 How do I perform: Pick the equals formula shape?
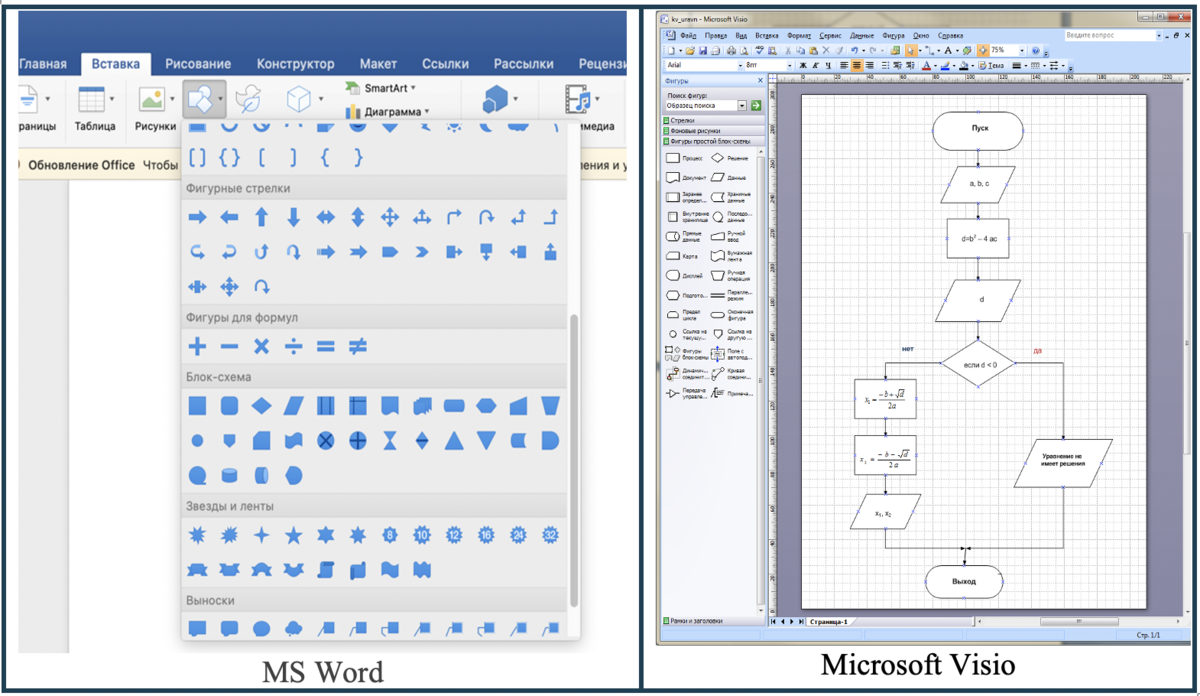coord(325,346)
